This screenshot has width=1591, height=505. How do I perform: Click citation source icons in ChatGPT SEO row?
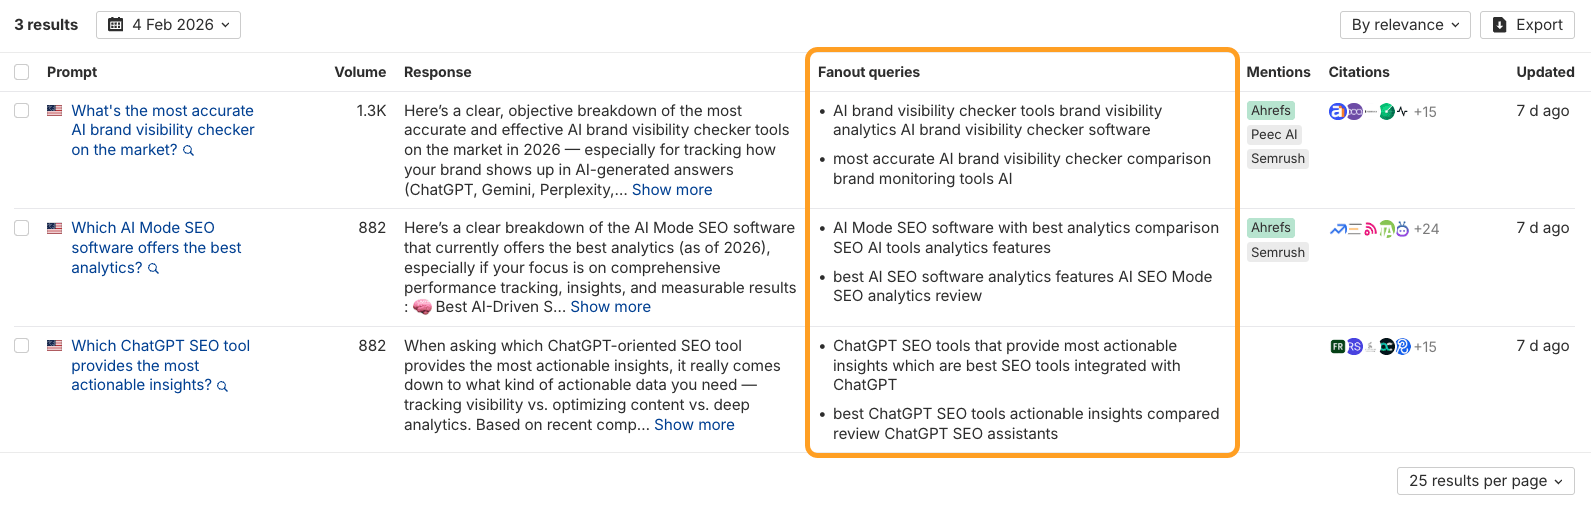1369,347
